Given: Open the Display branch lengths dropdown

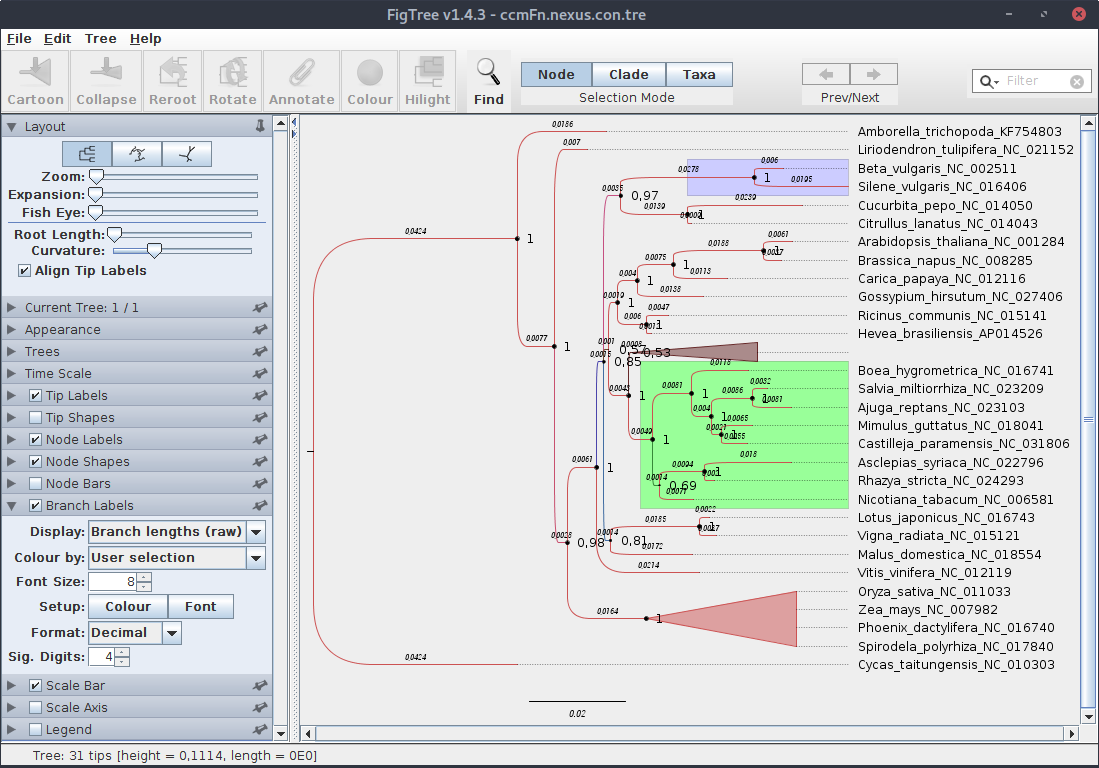Looking at the screenshot, I should (x=177, y=532).
